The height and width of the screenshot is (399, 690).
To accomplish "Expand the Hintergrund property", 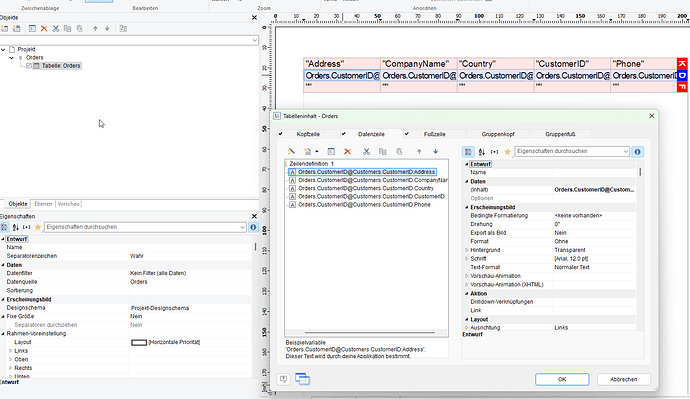I will click(x=467, y=250).
